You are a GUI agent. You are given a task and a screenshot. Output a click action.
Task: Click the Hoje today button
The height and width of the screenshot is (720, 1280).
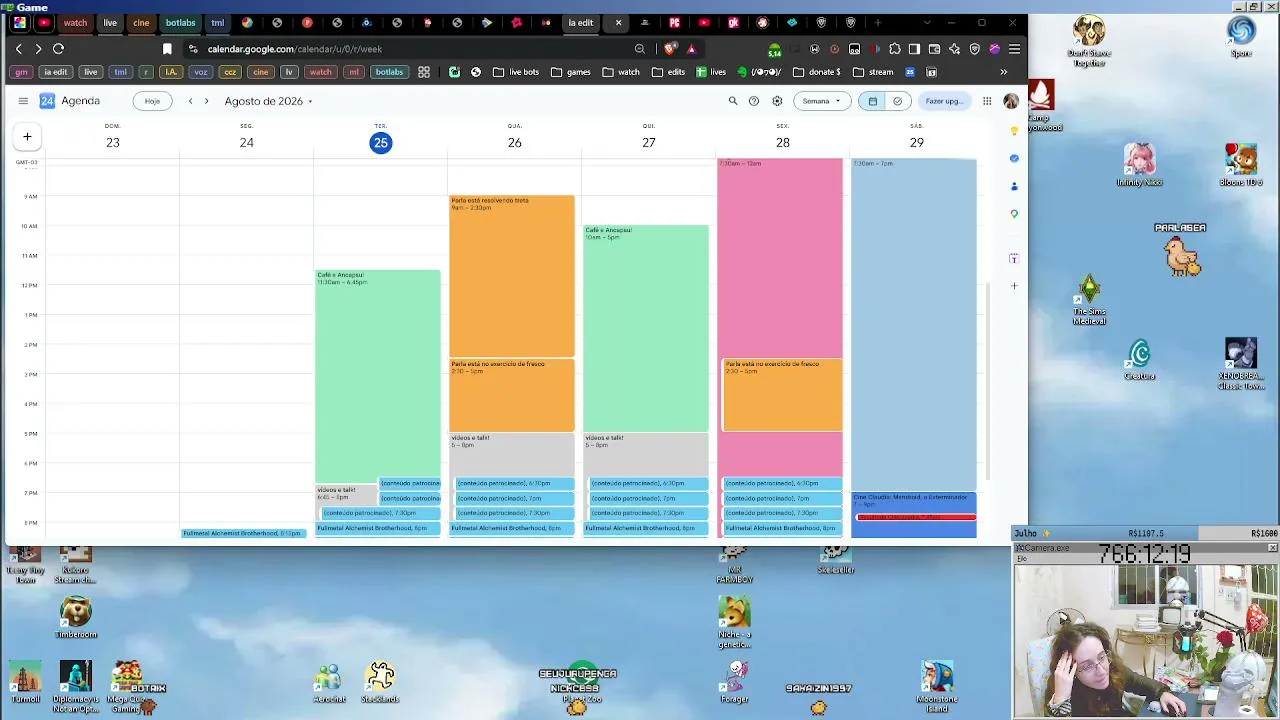(x=152, y=101)
